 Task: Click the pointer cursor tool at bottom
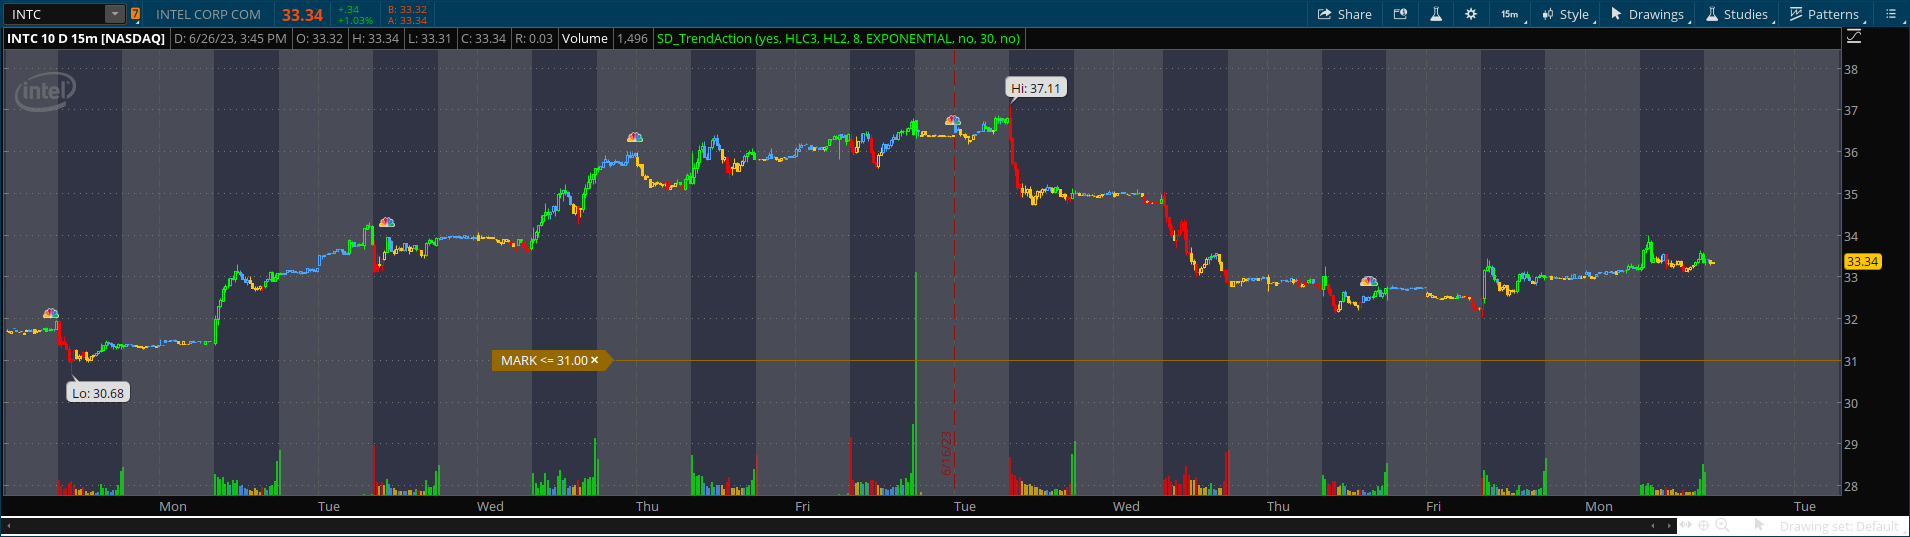pyautogui.click(x=1759, y=526)
